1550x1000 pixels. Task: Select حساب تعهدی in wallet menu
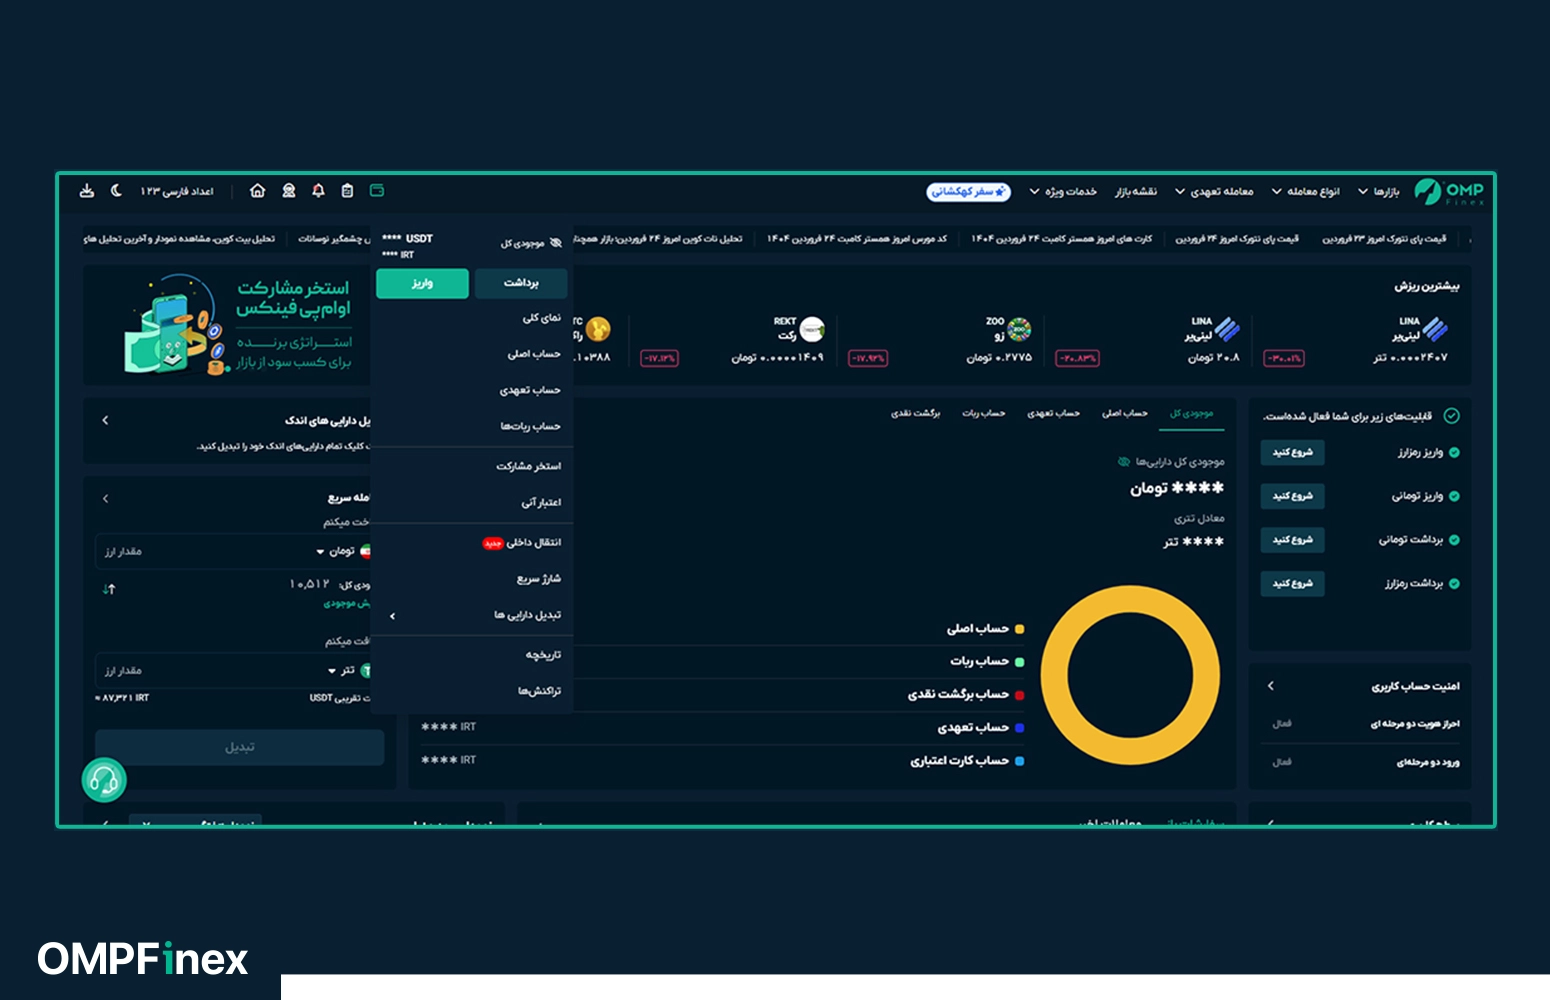coord(530,390)
